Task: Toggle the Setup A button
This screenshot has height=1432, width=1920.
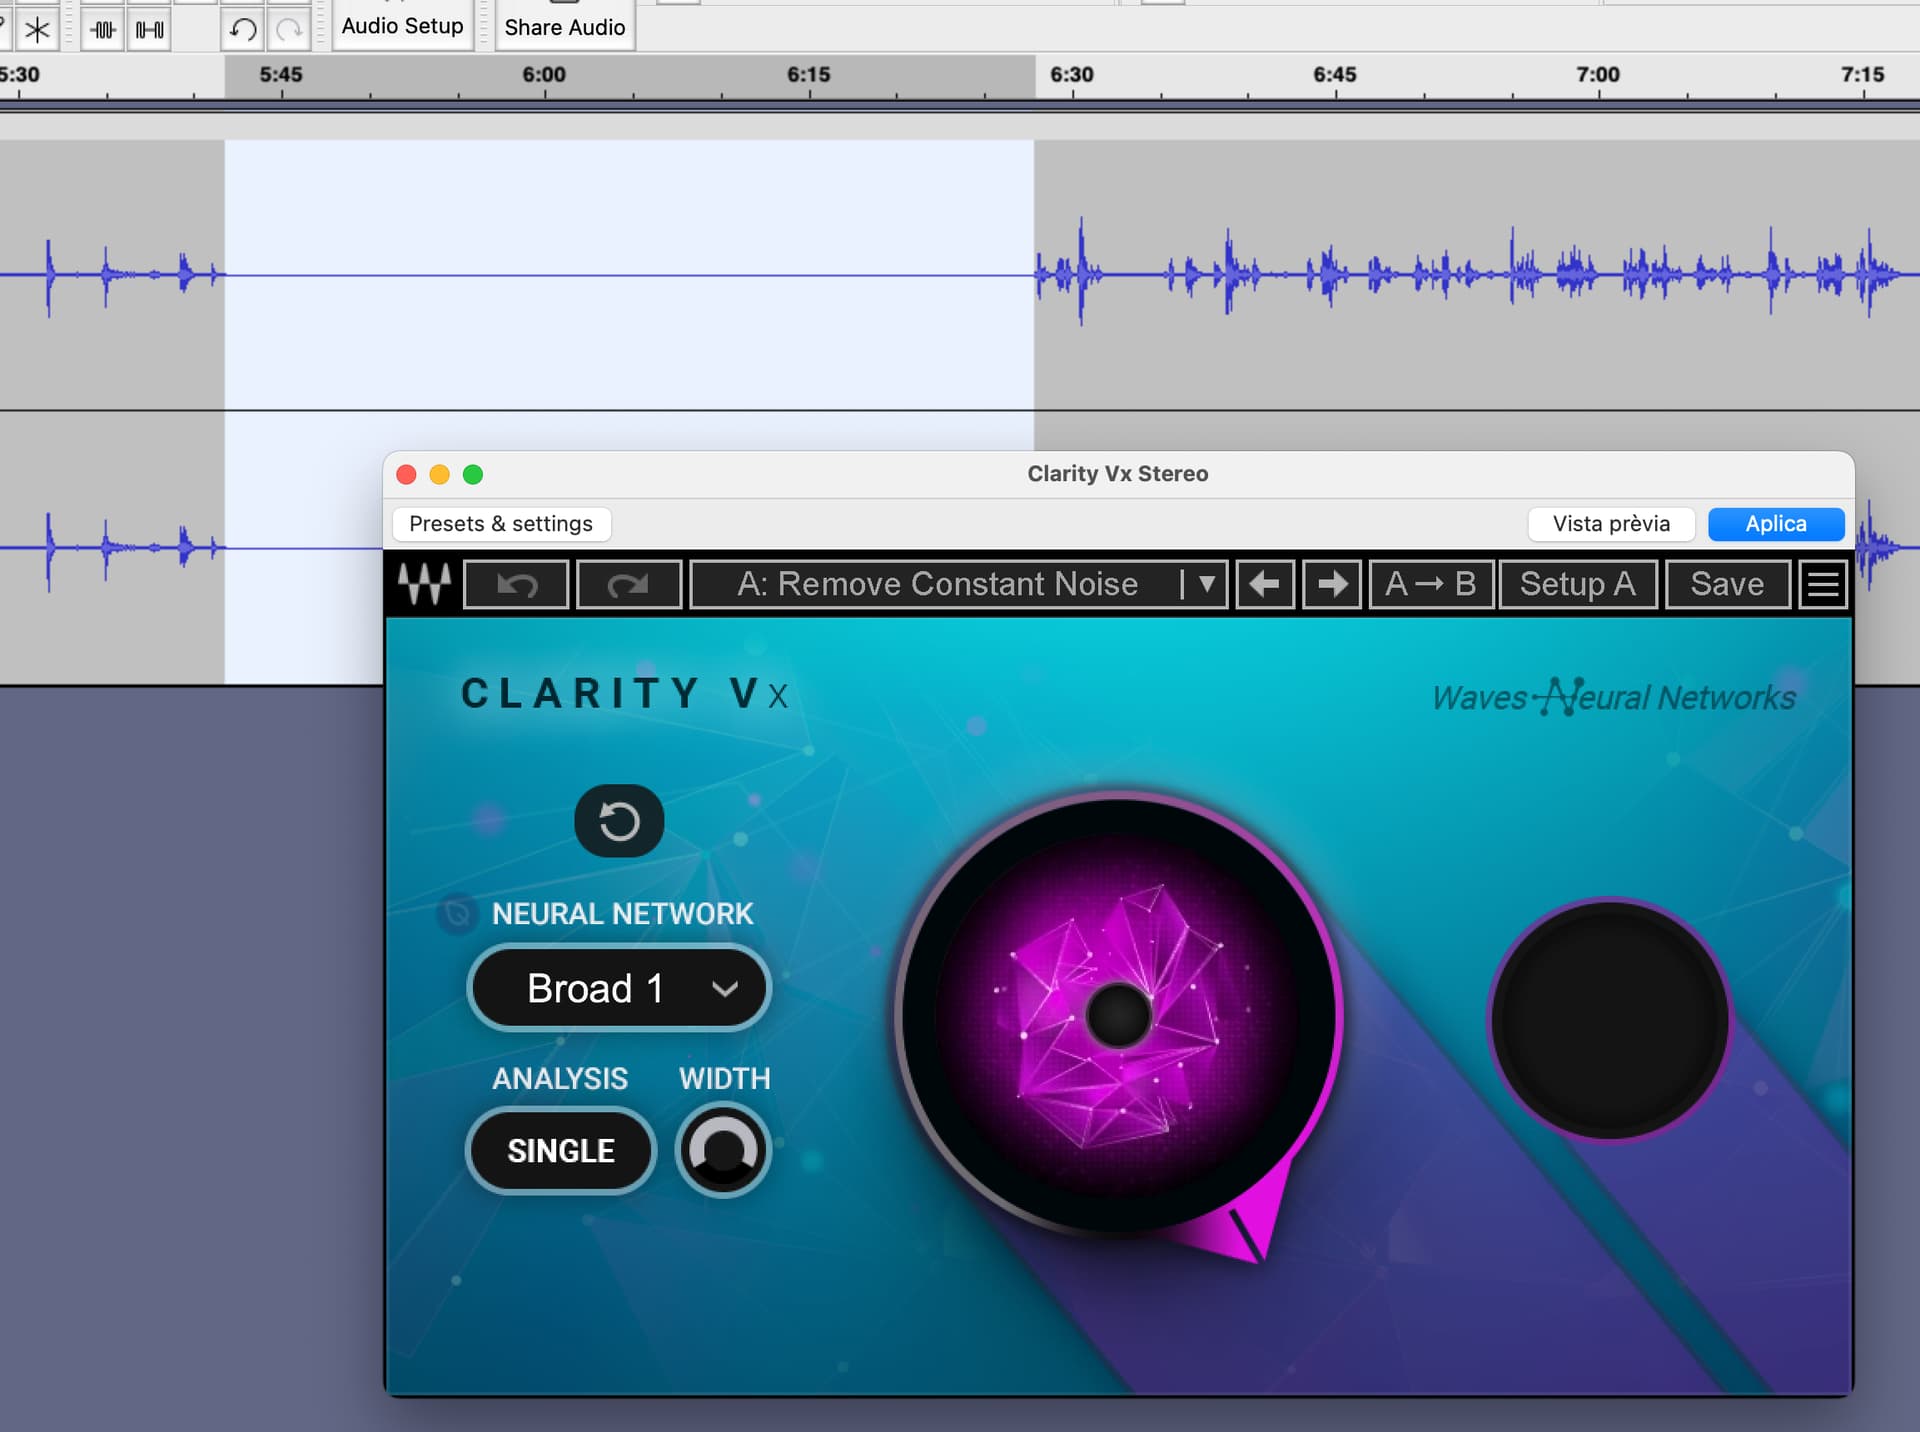Action: pyautogui.click(x=1578, y=584)
